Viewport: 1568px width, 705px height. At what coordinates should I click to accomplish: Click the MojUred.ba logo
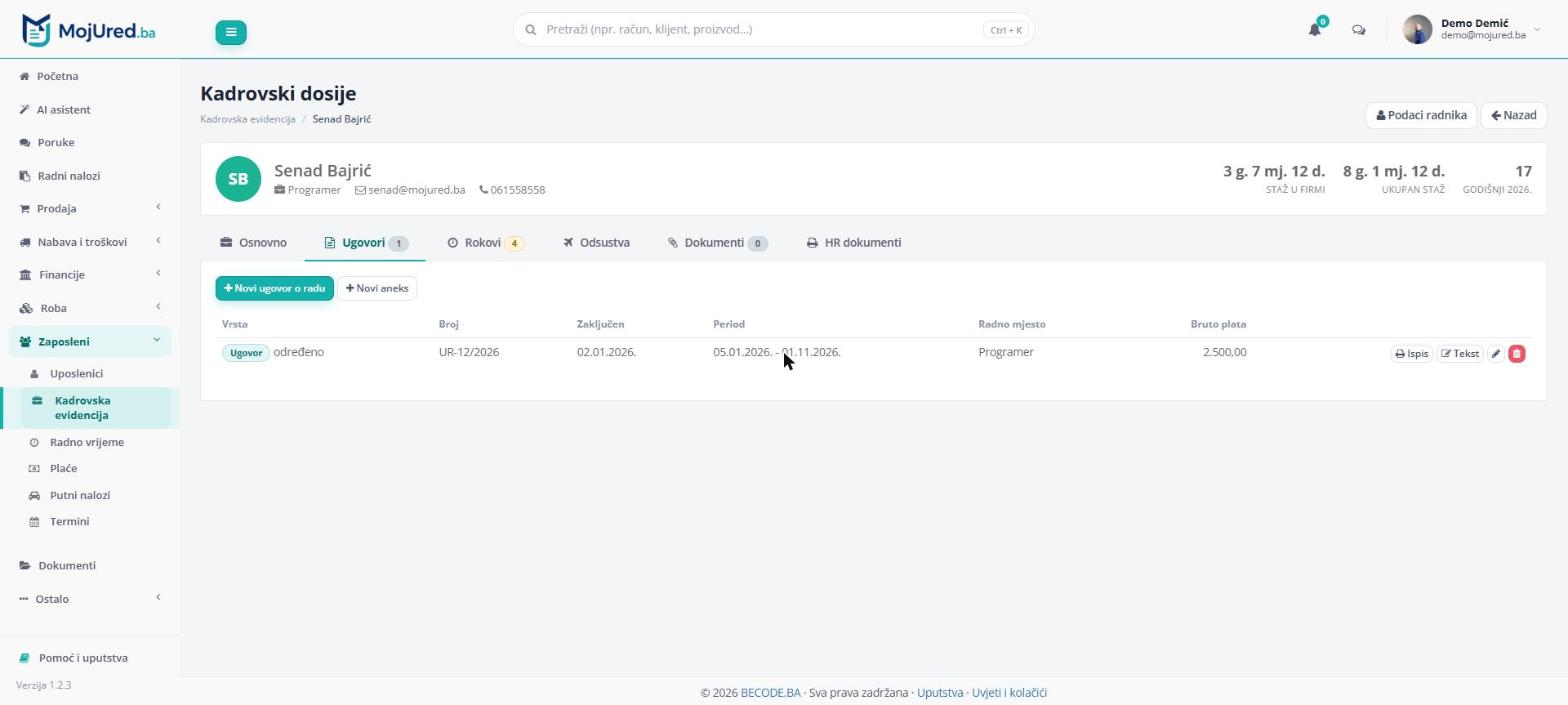[x=89, y=30]
